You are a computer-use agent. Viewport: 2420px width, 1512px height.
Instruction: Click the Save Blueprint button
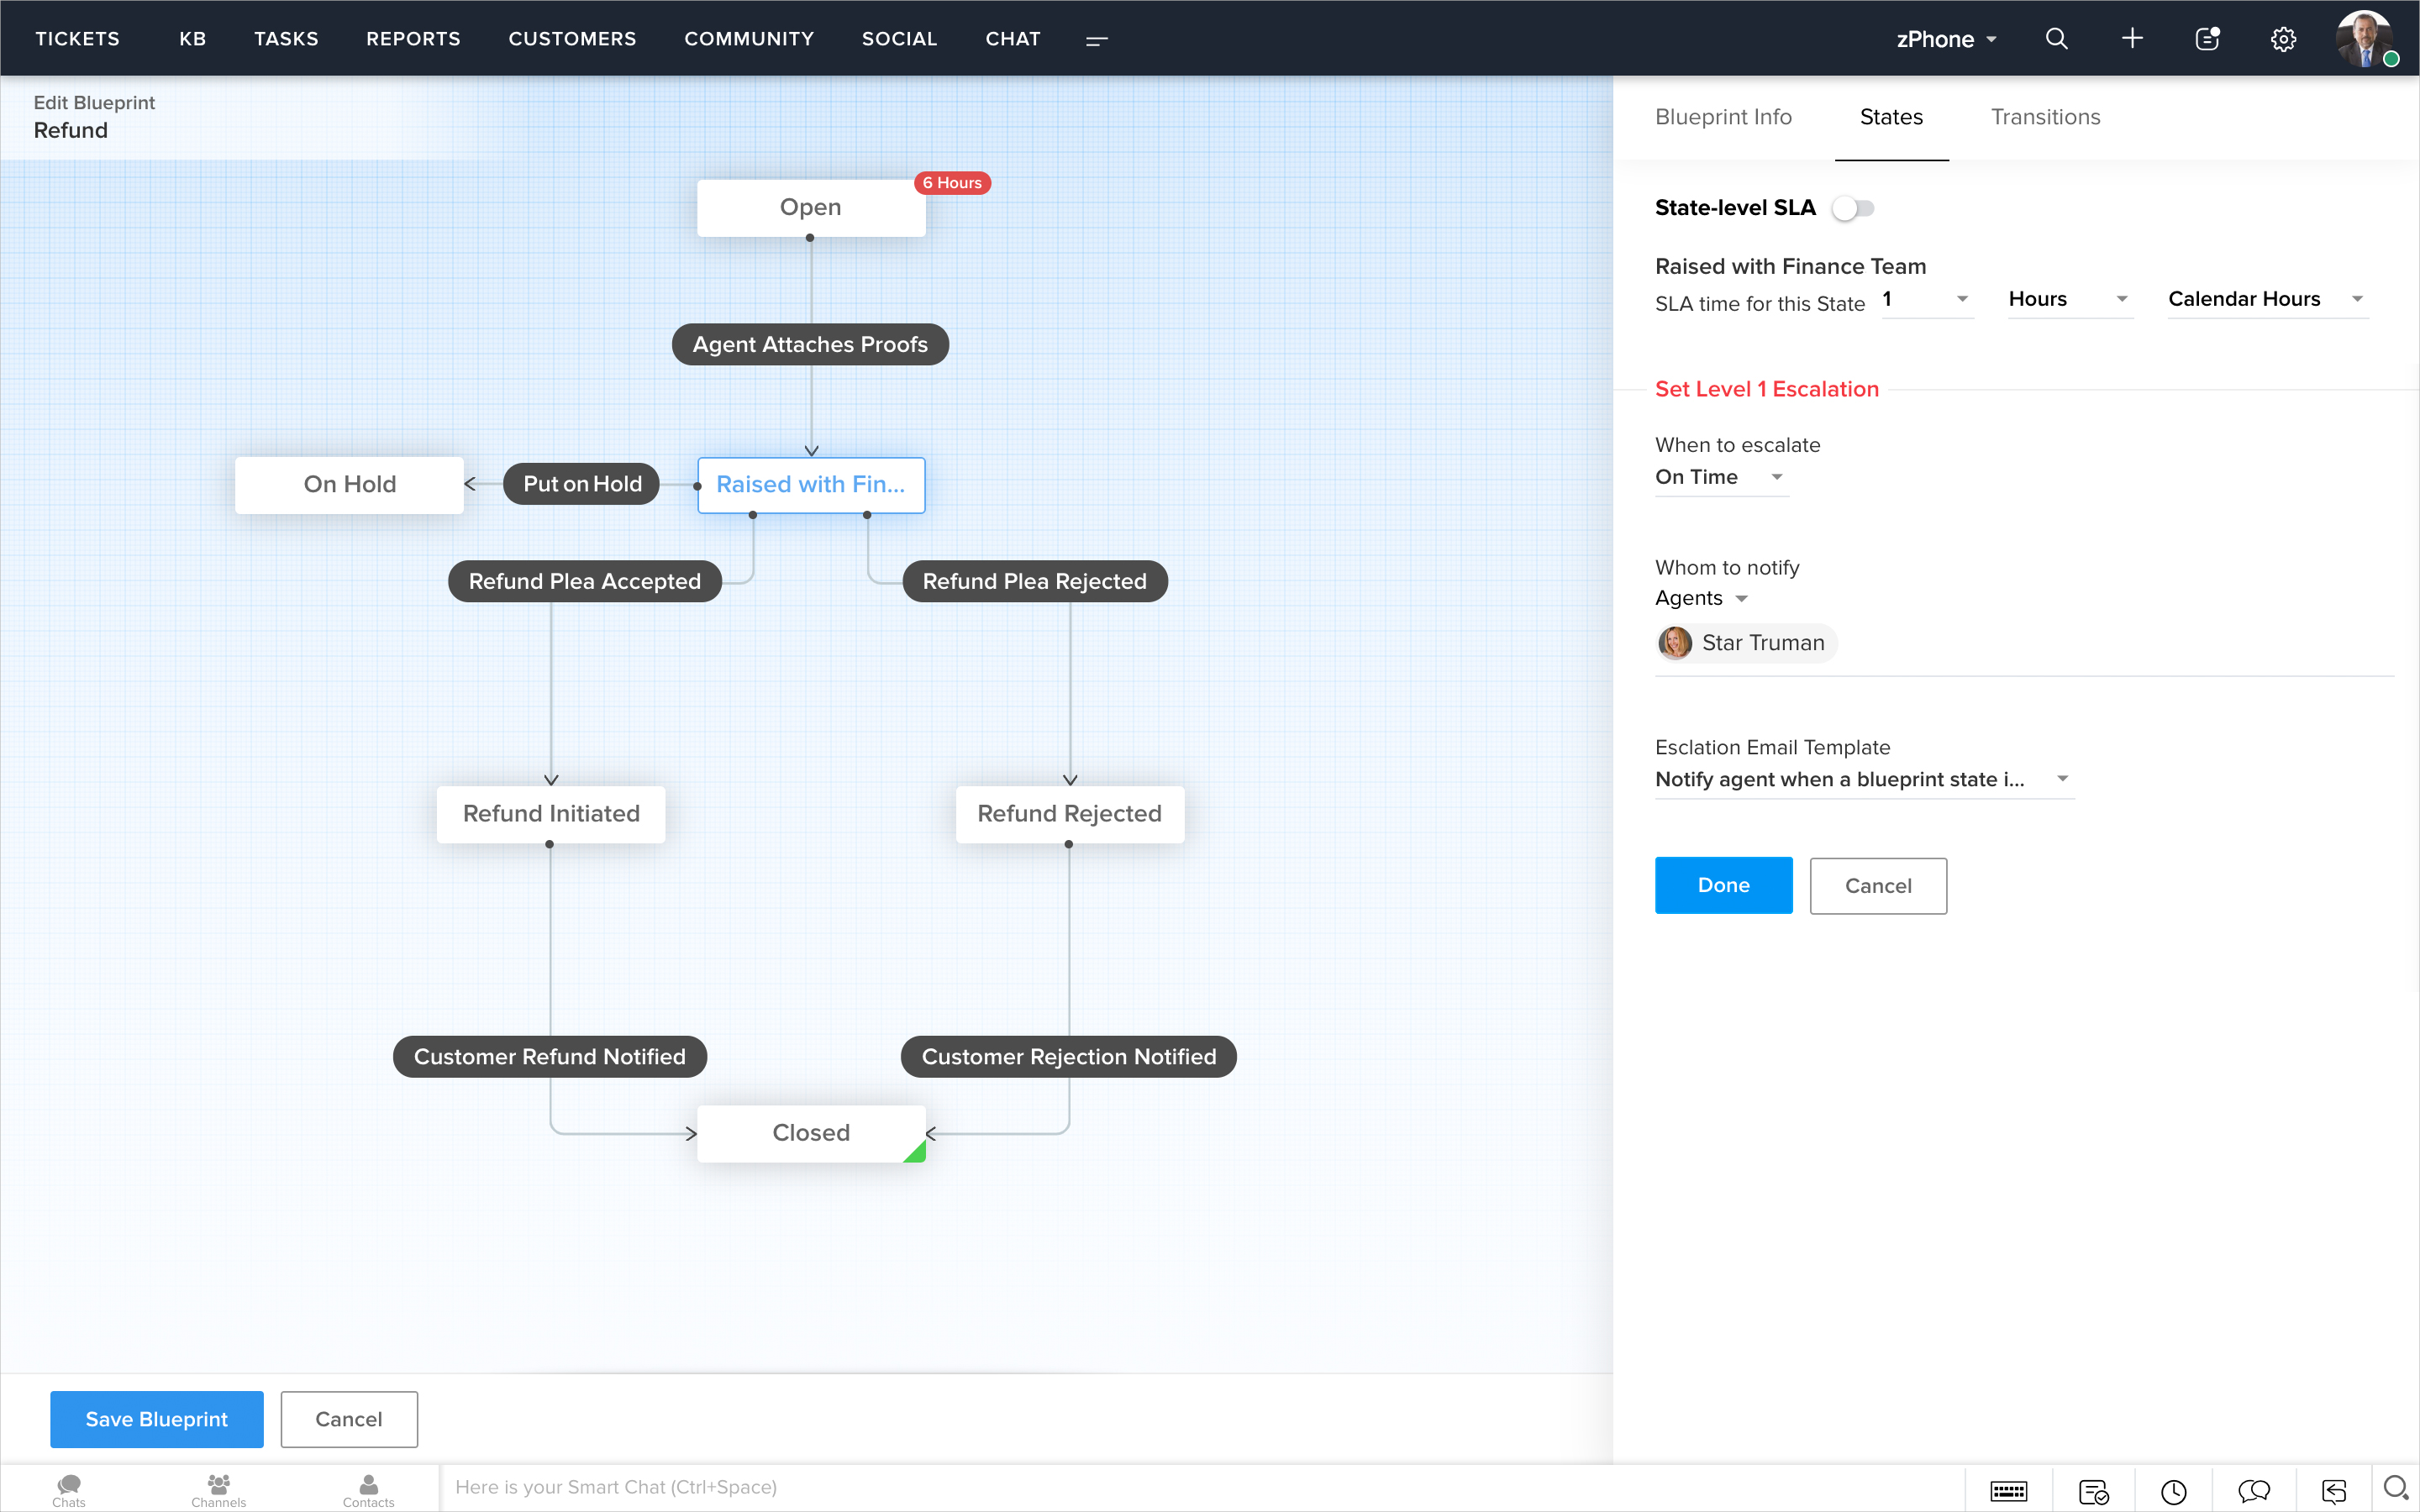tap(155, 1420)
